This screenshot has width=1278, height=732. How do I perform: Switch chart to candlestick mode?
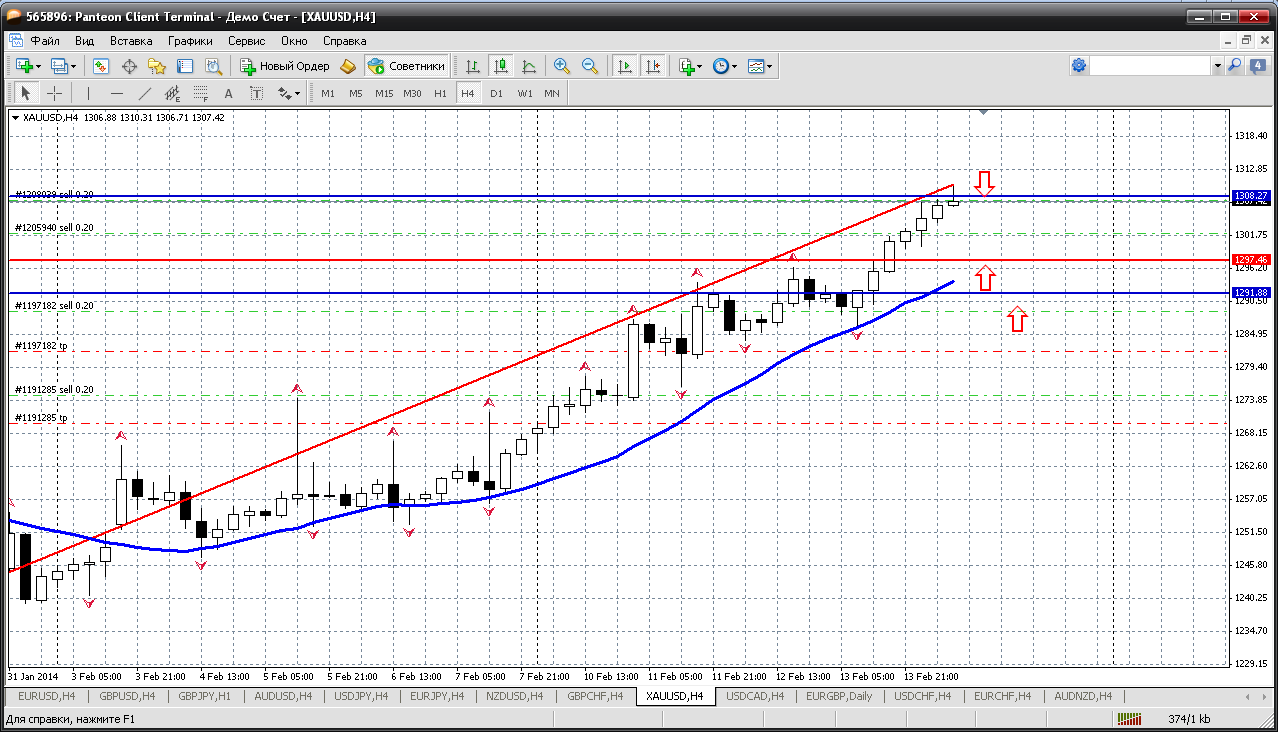(x=501, y=66)
